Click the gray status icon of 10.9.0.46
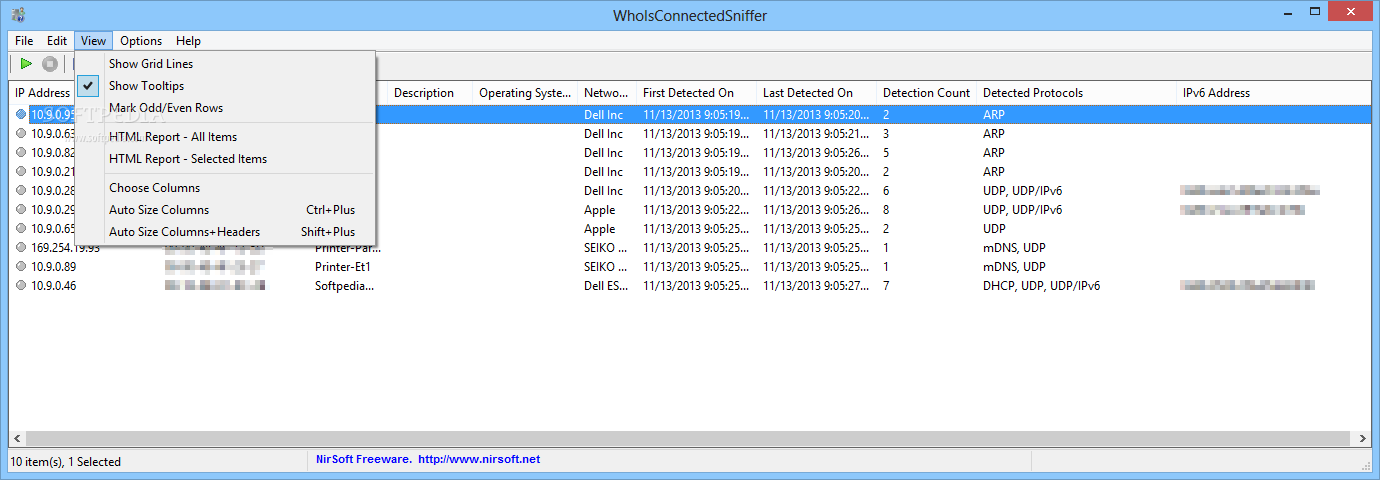 coord(21,286)
